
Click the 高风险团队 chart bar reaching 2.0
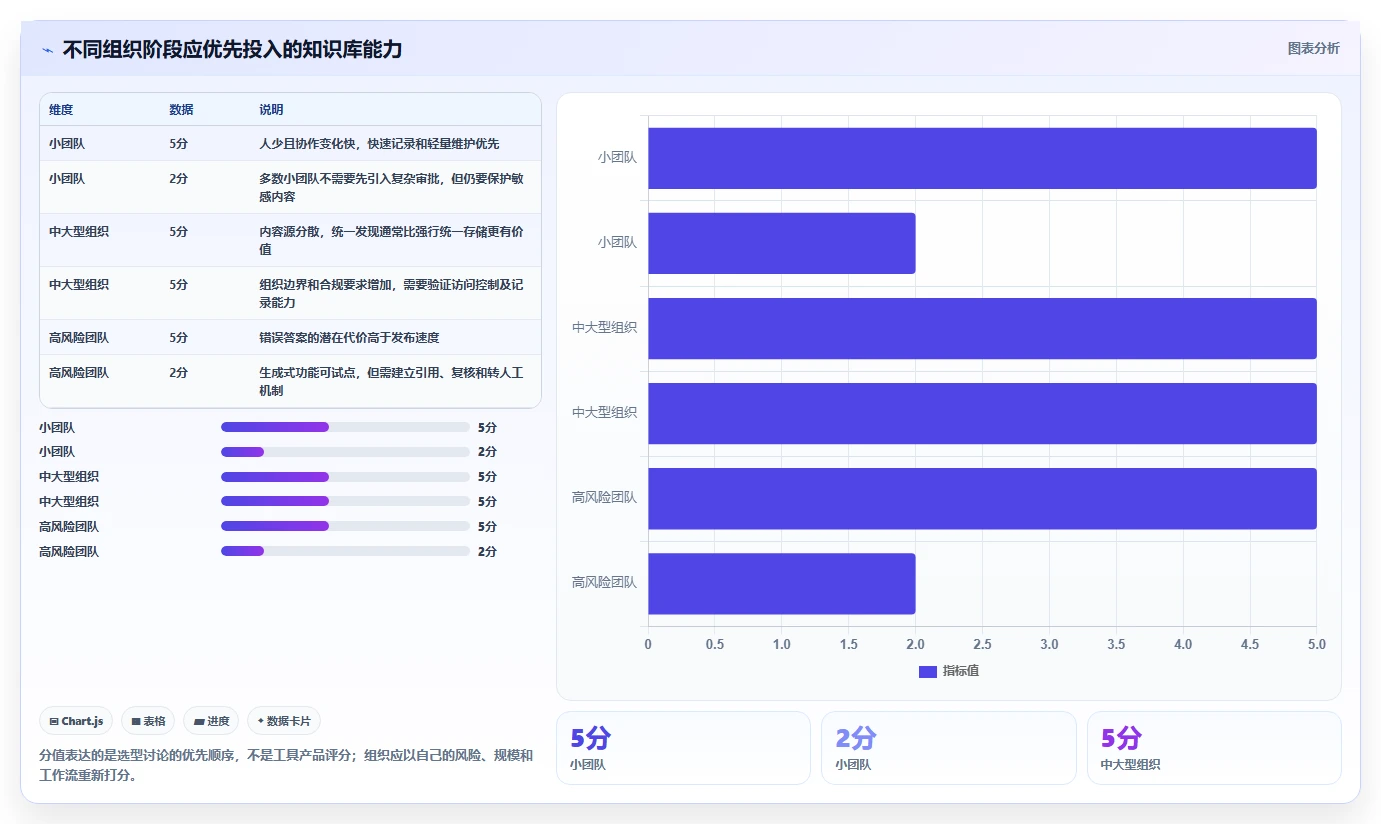781,583
